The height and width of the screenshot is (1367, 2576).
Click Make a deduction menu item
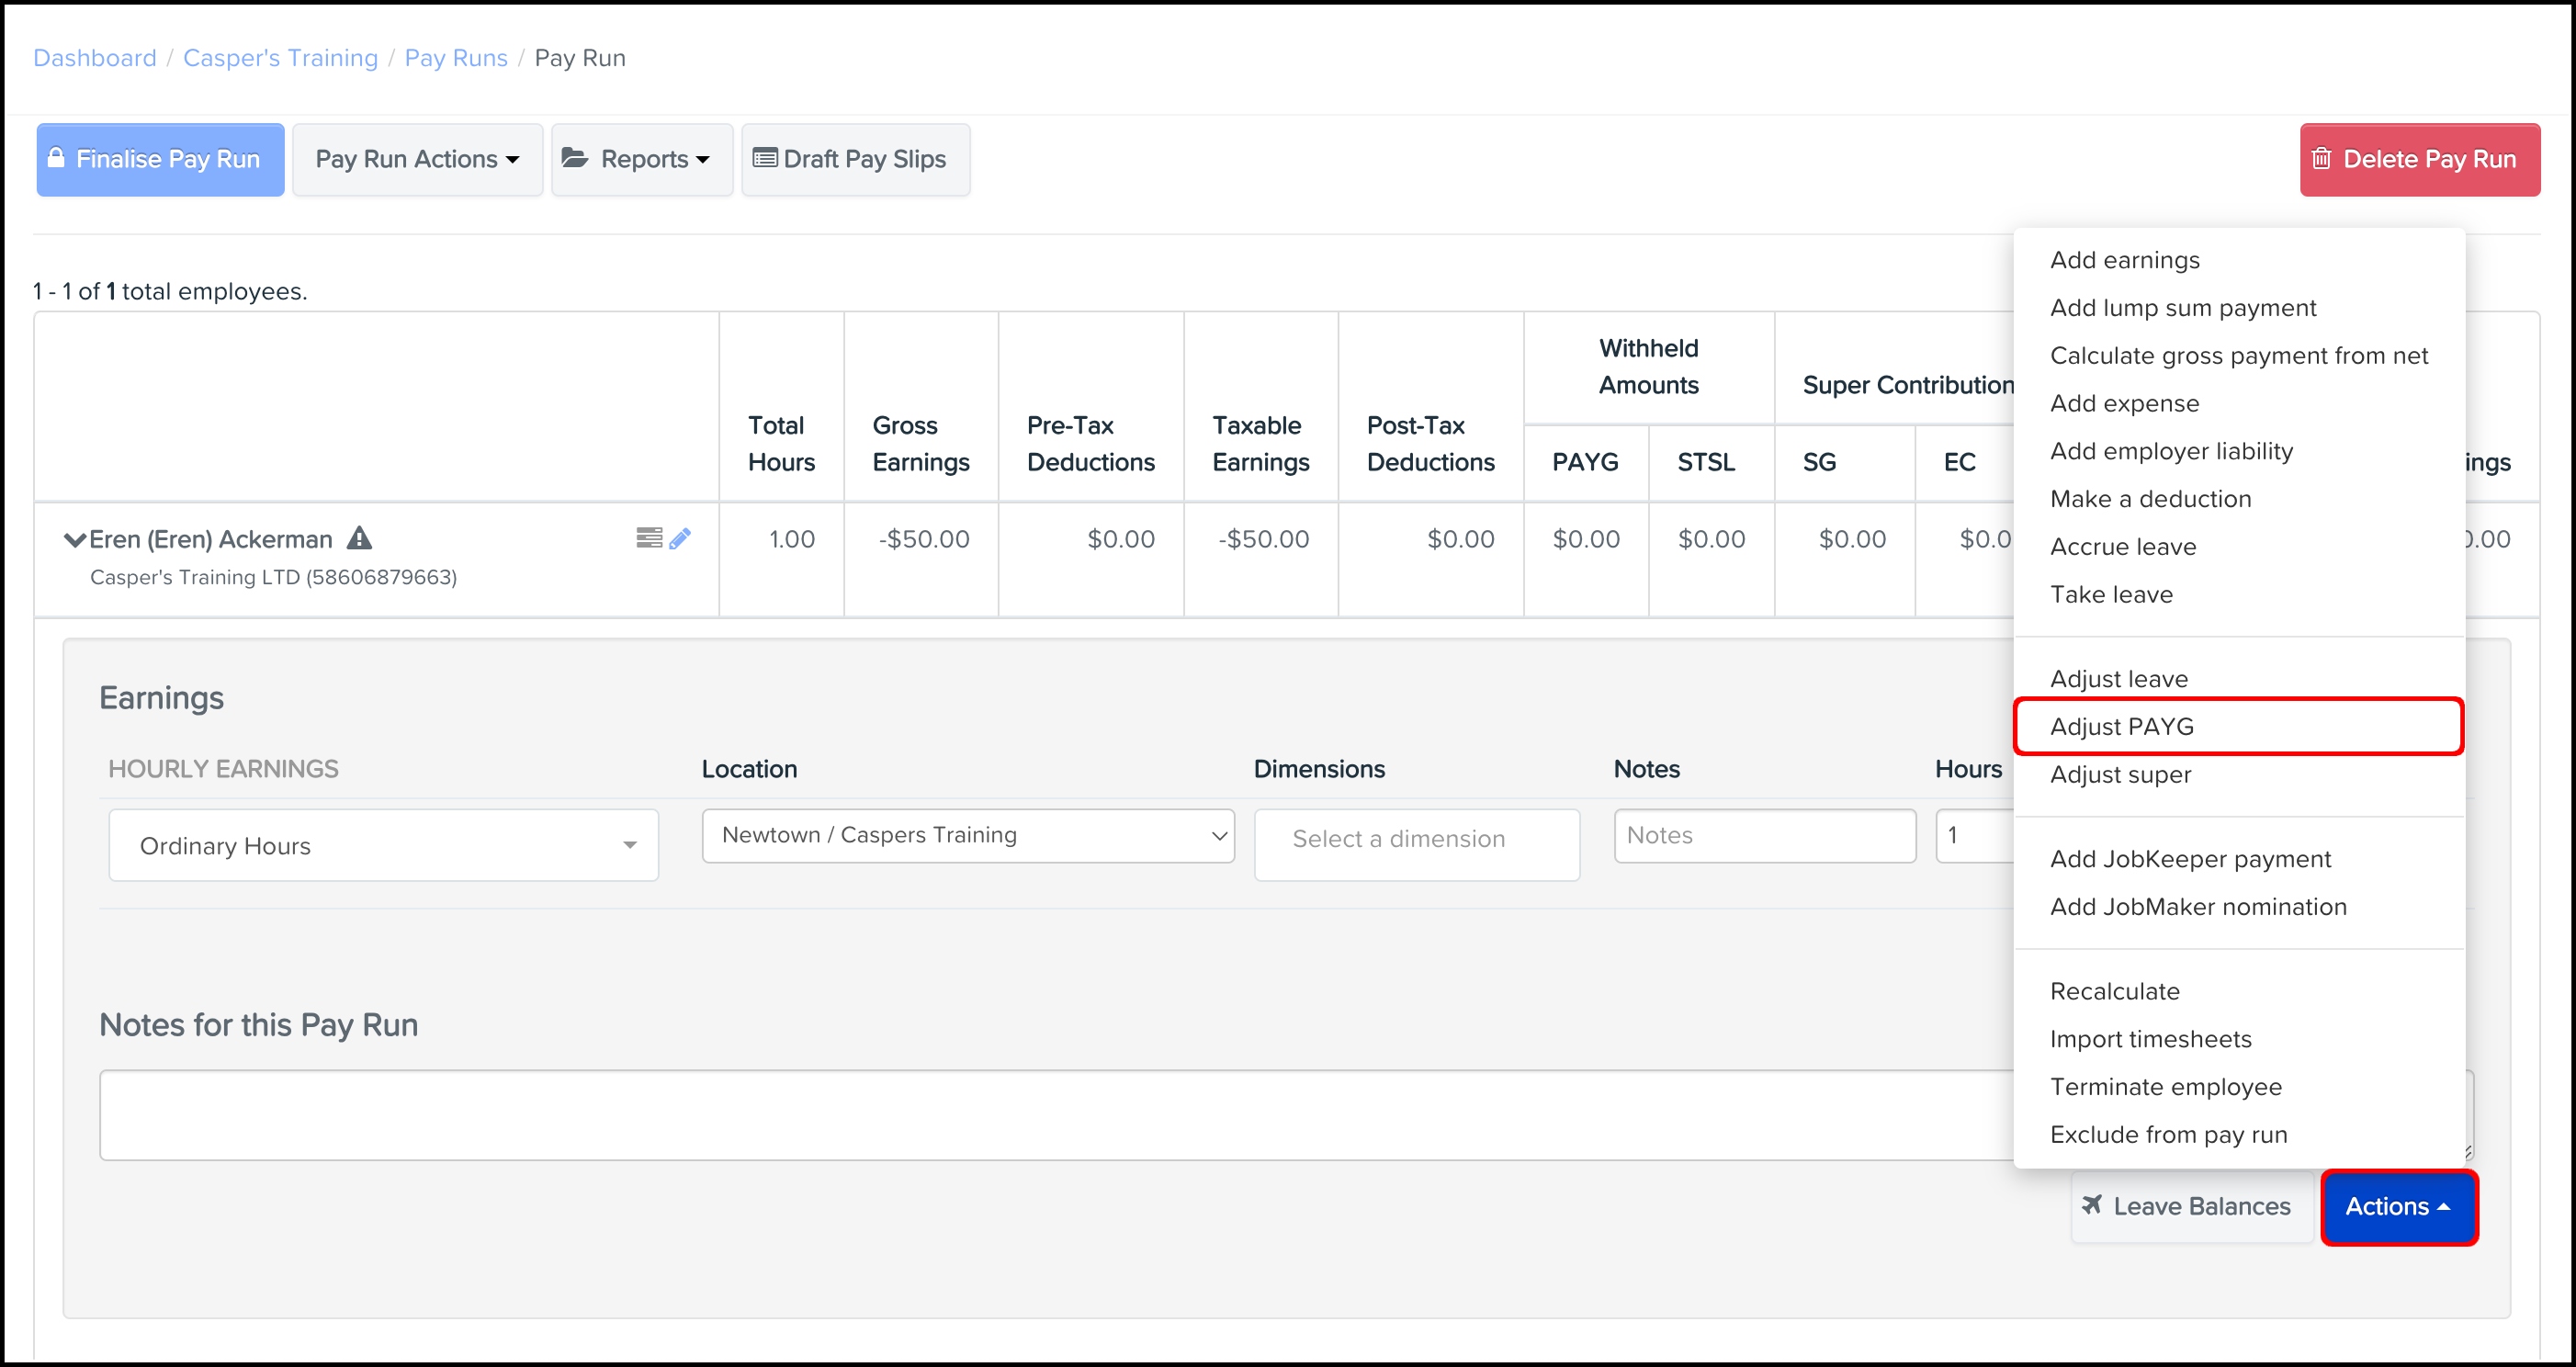(2150, 499)
